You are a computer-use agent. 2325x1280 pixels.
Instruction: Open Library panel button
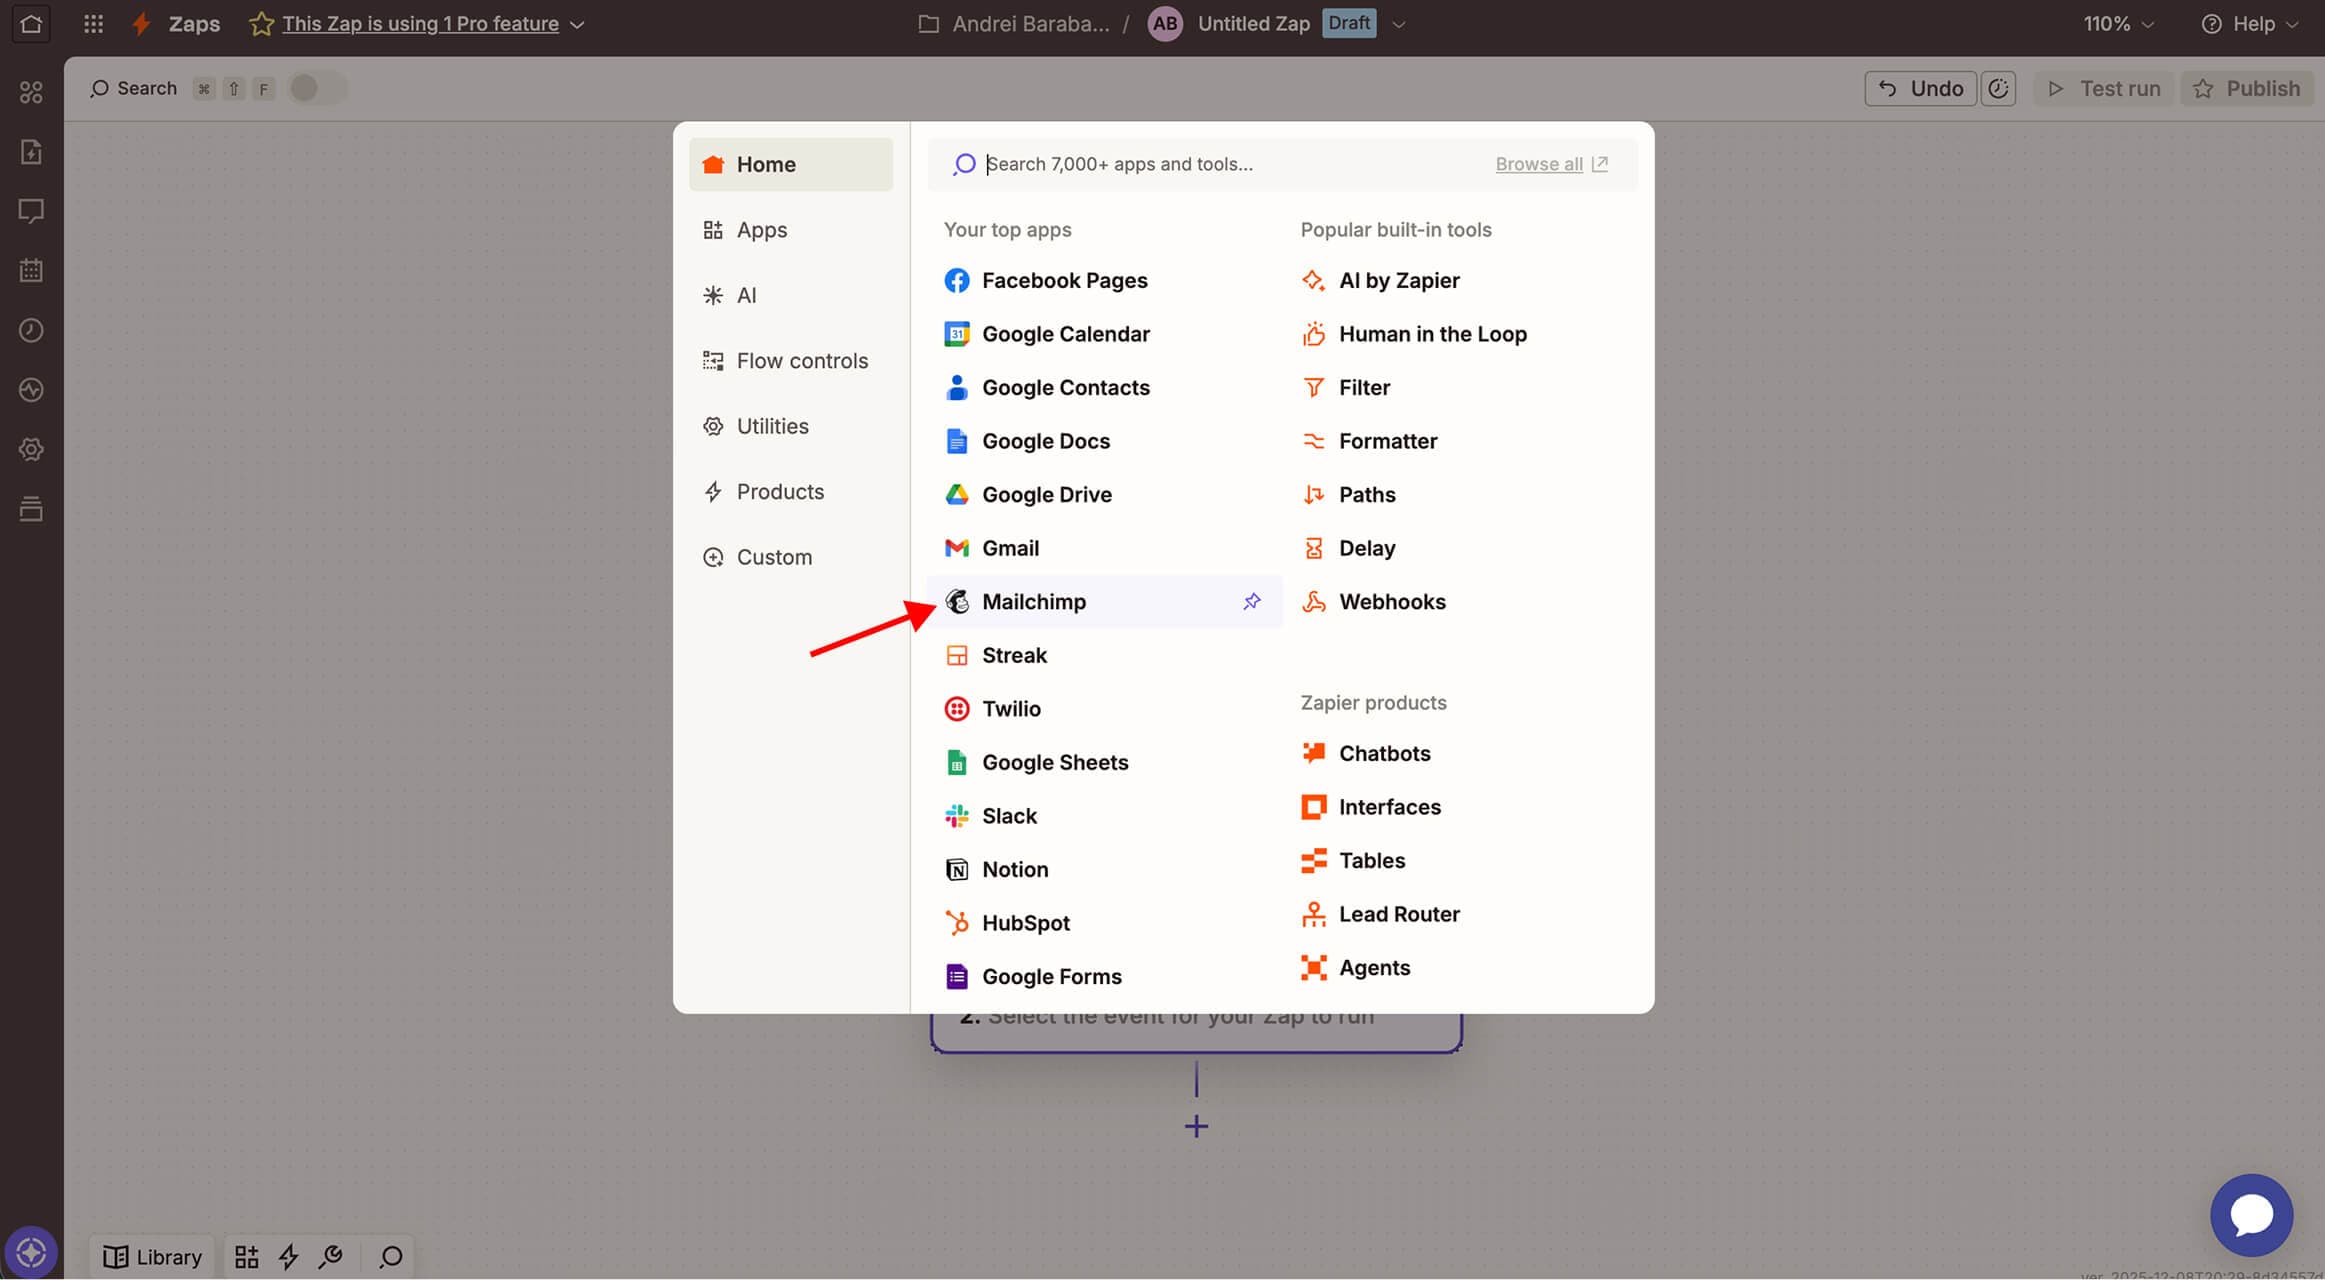(153, 1256)
